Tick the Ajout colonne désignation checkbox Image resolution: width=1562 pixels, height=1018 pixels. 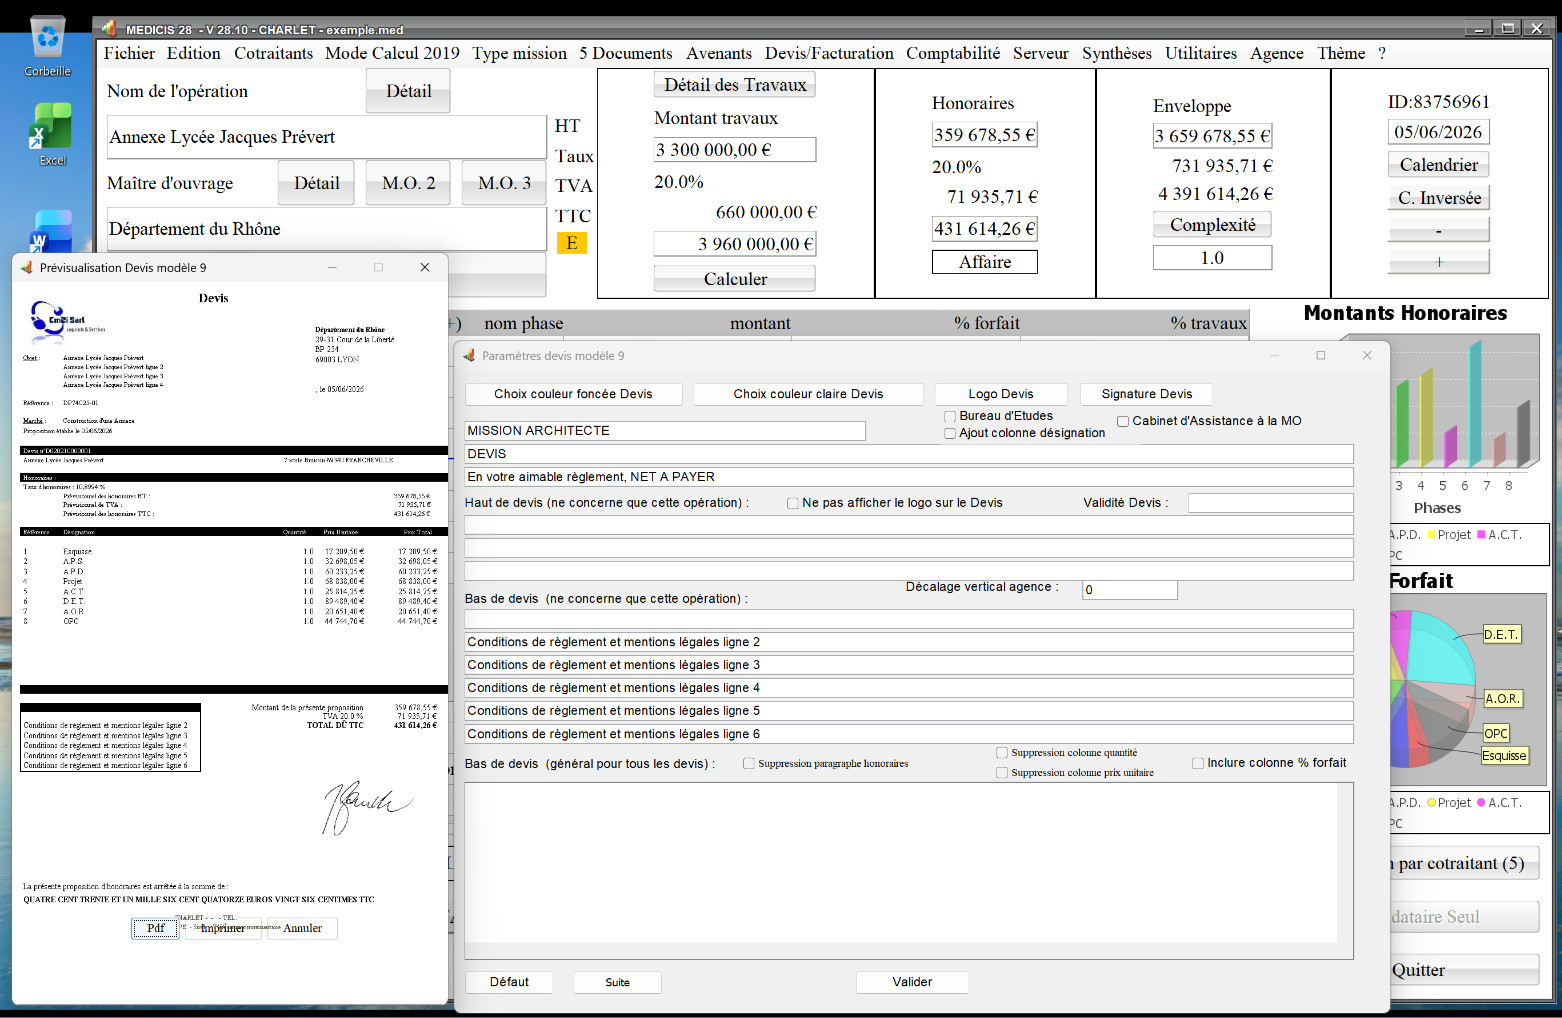[950, 433]
